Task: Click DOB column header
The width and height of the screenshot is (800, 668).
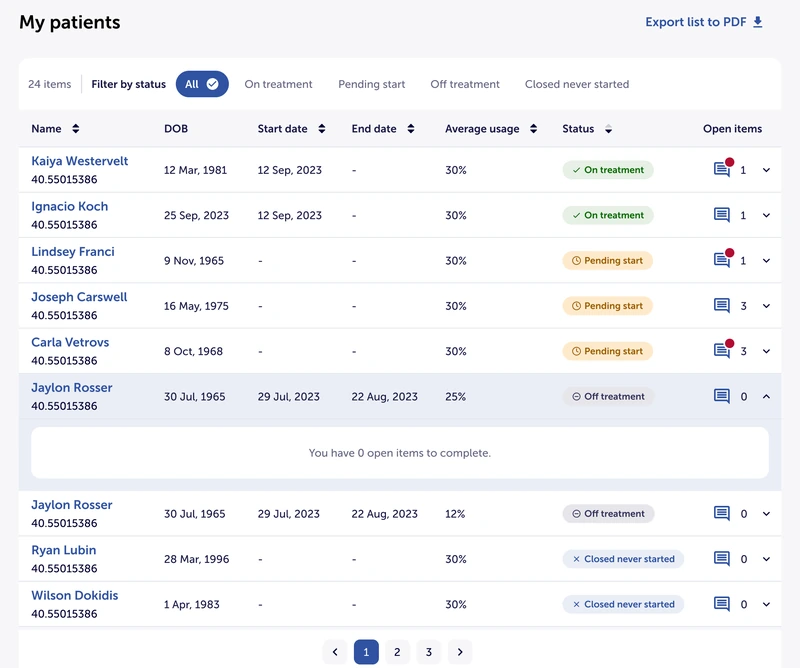Action: (176, 129)
